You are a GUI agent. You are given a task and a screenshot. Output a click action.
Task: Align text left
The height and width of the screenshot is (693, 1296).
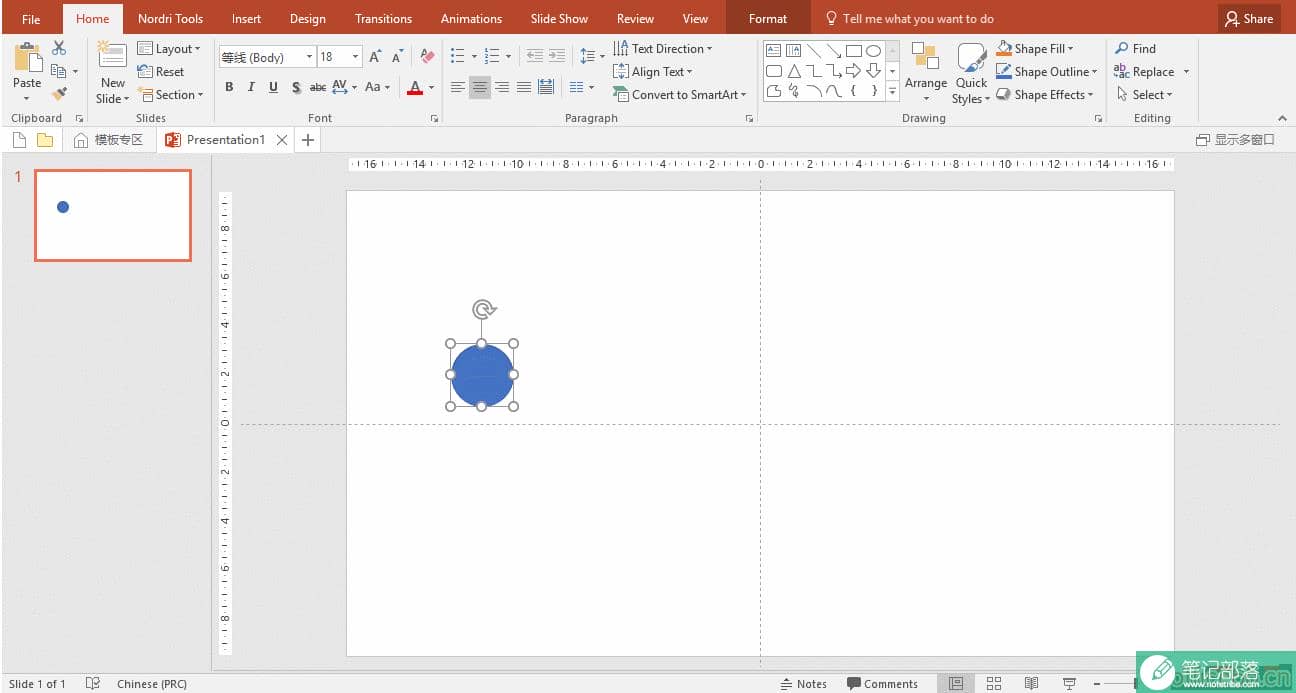pyautogui.click(x=458, y=88)
